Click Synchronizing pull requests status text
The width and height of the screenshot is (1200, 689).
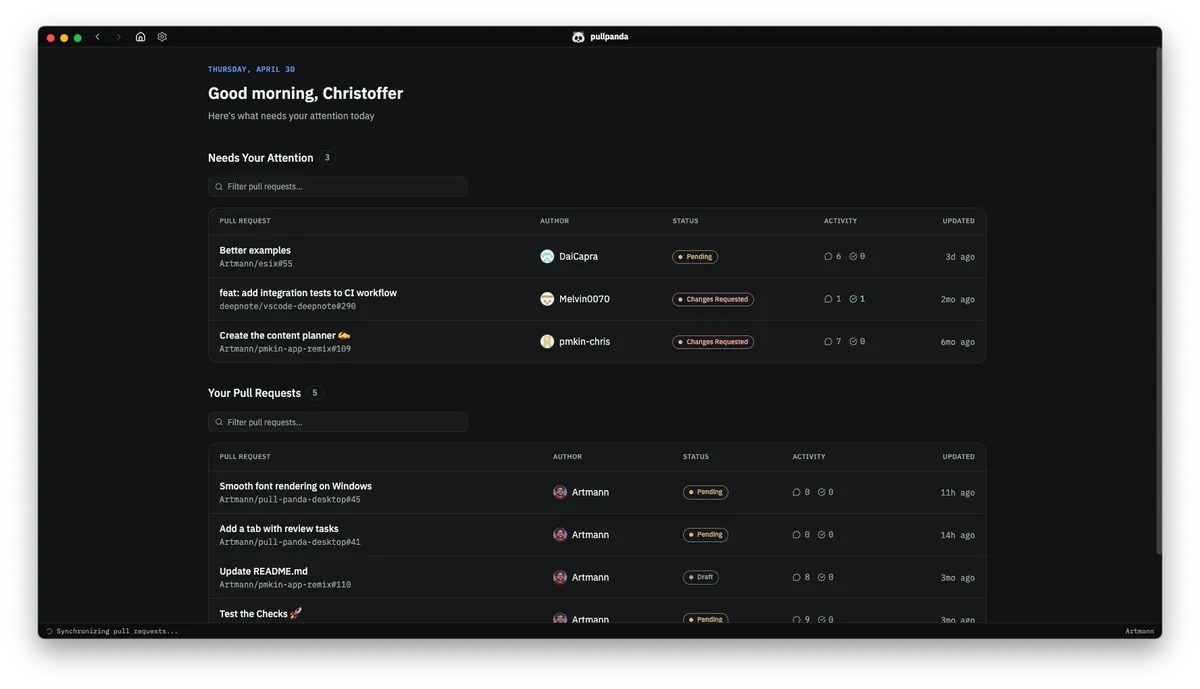tap(117, 631)
